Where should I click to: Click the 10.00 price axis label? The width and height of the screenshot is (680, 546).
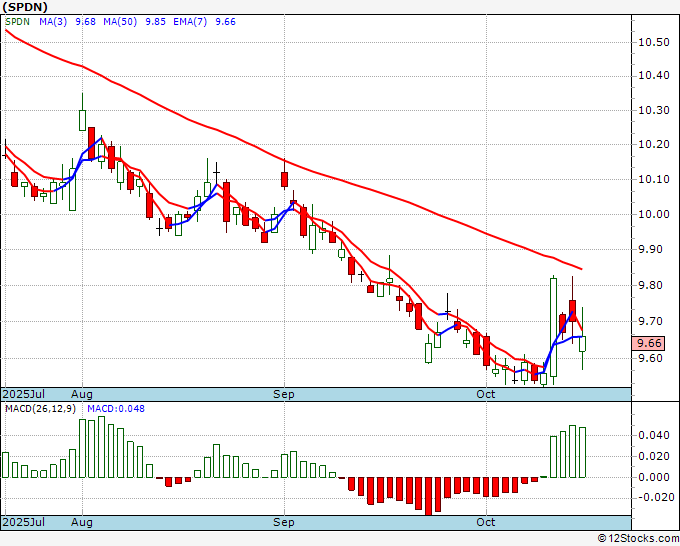654,214
